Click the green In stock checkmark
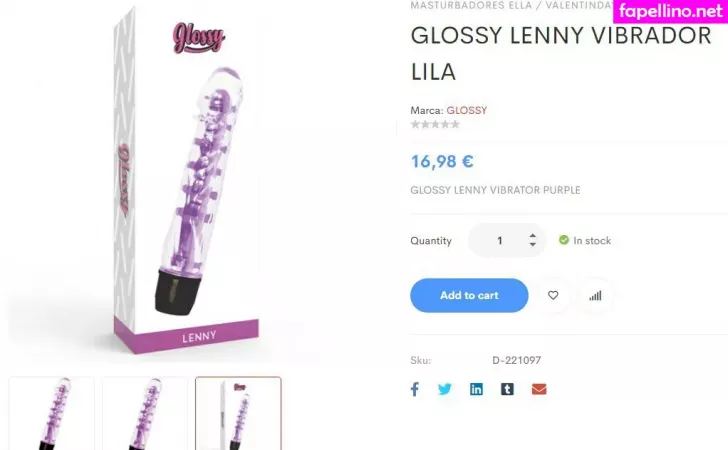728x450 pixels. [564, 240]
